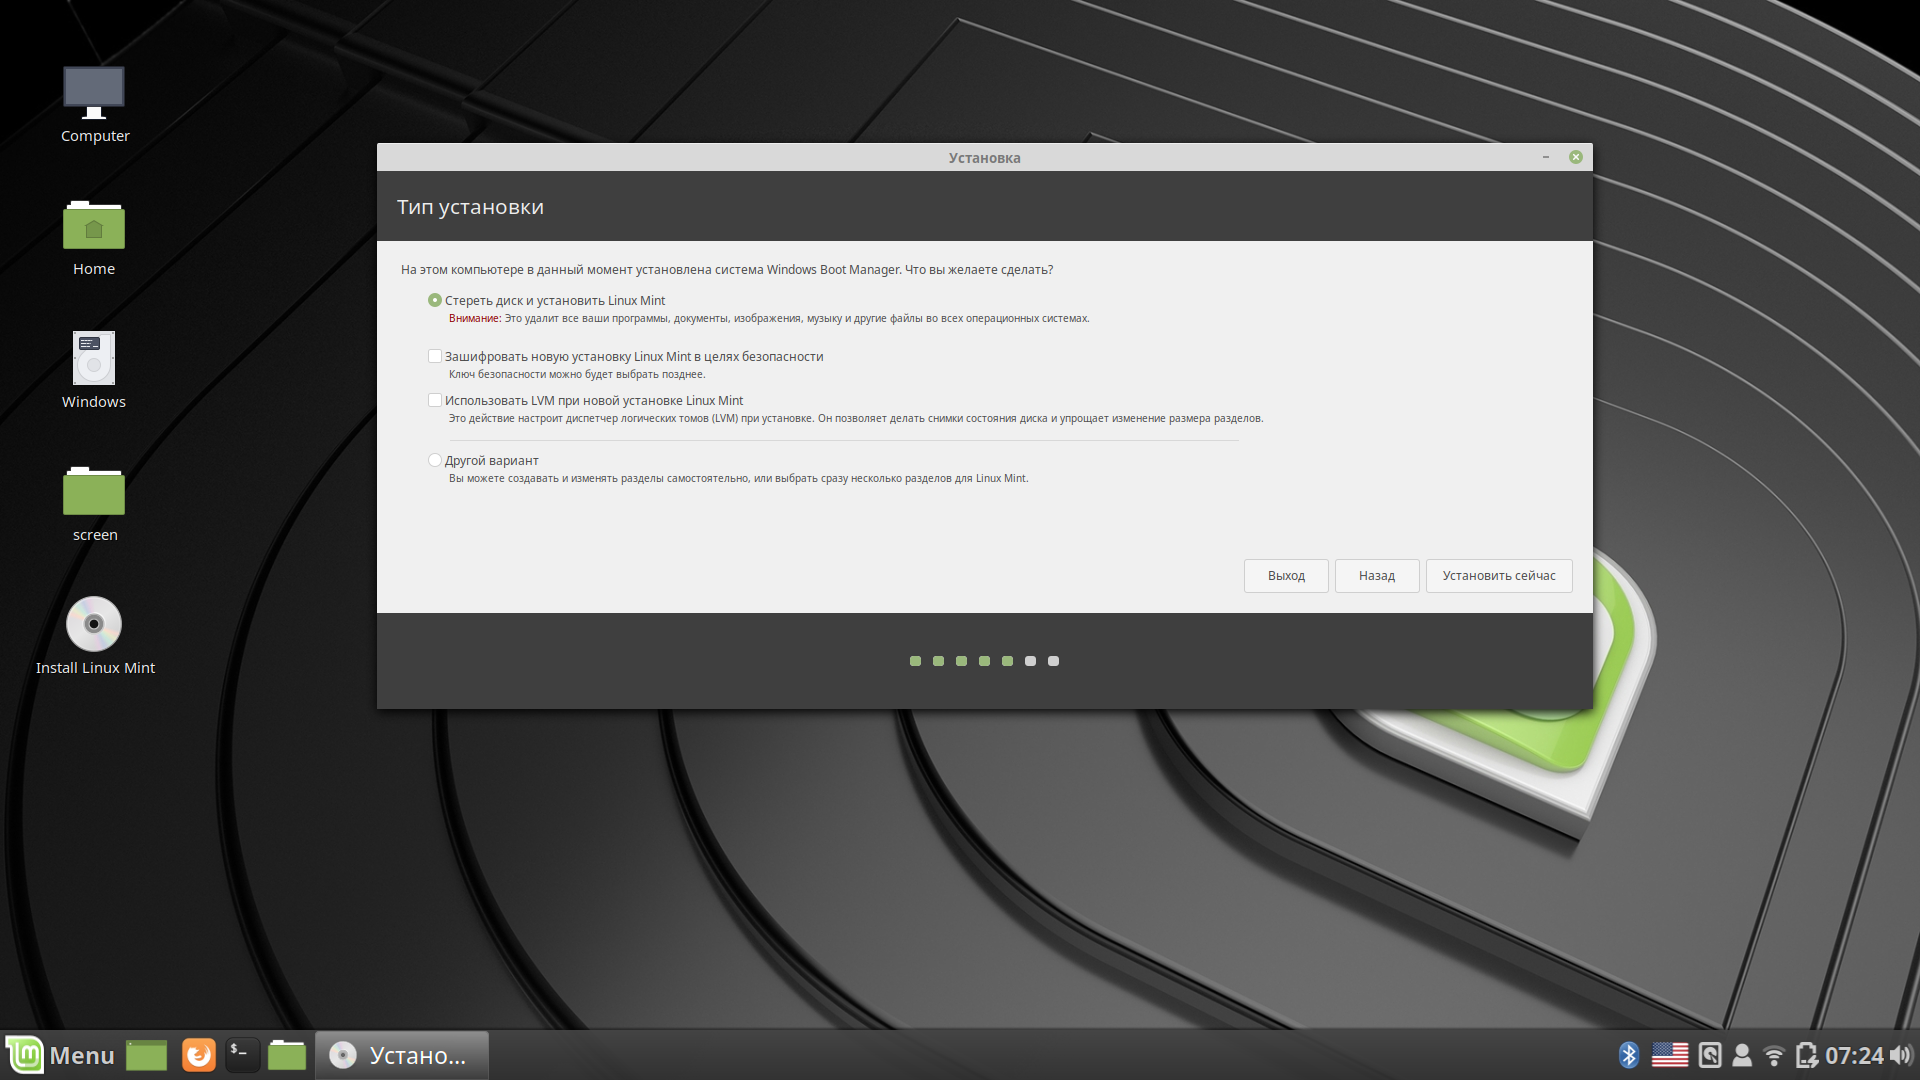Minimize the Установка installer window
Screen dimensions: 1920x1080
click(x=1546, y=157)
